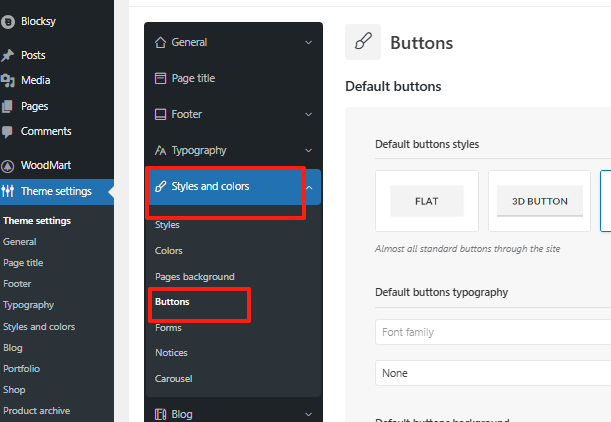Select the Buttons submenu item
Viewport: 611px width, 422px height.
(x=172, y=301)
